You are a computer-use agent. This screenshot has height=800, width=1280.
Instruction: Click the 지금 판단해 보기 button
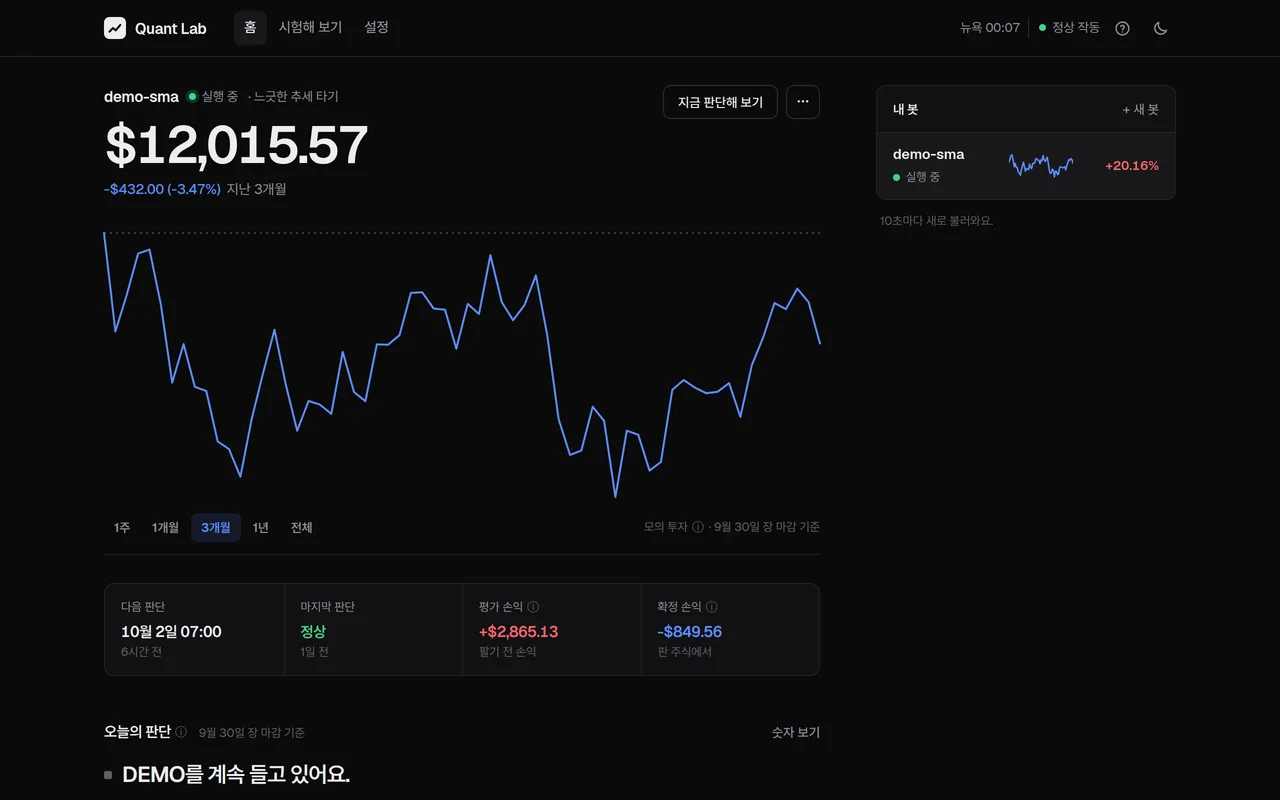[720, 102]
